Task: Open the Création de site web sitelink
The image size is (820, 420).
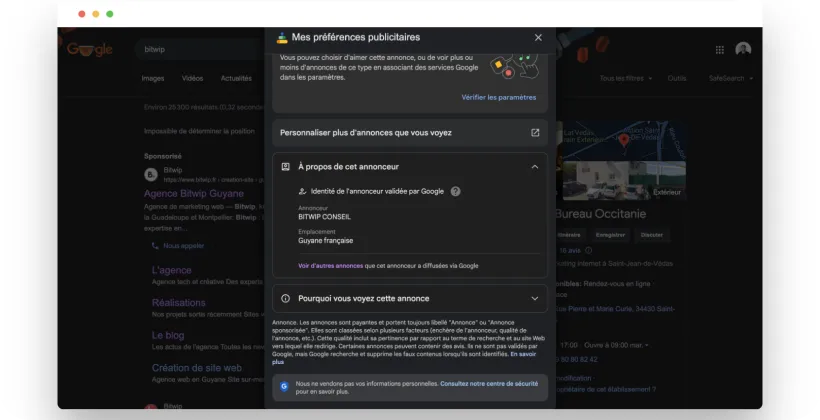Action: coord(197,368)
